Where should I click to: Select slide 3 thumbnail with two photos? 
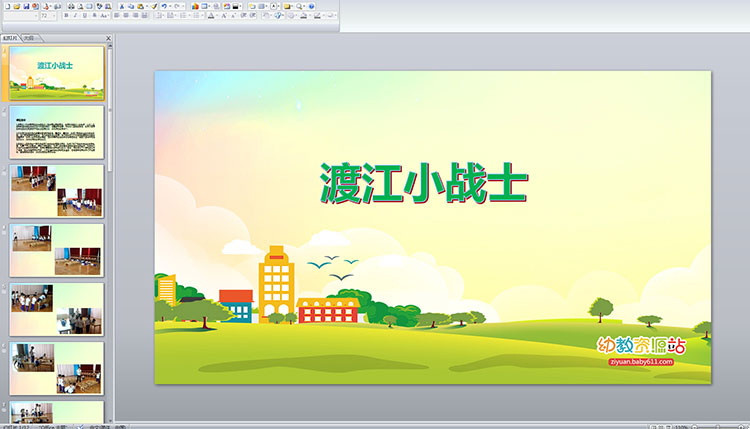[x=56, y=191]
